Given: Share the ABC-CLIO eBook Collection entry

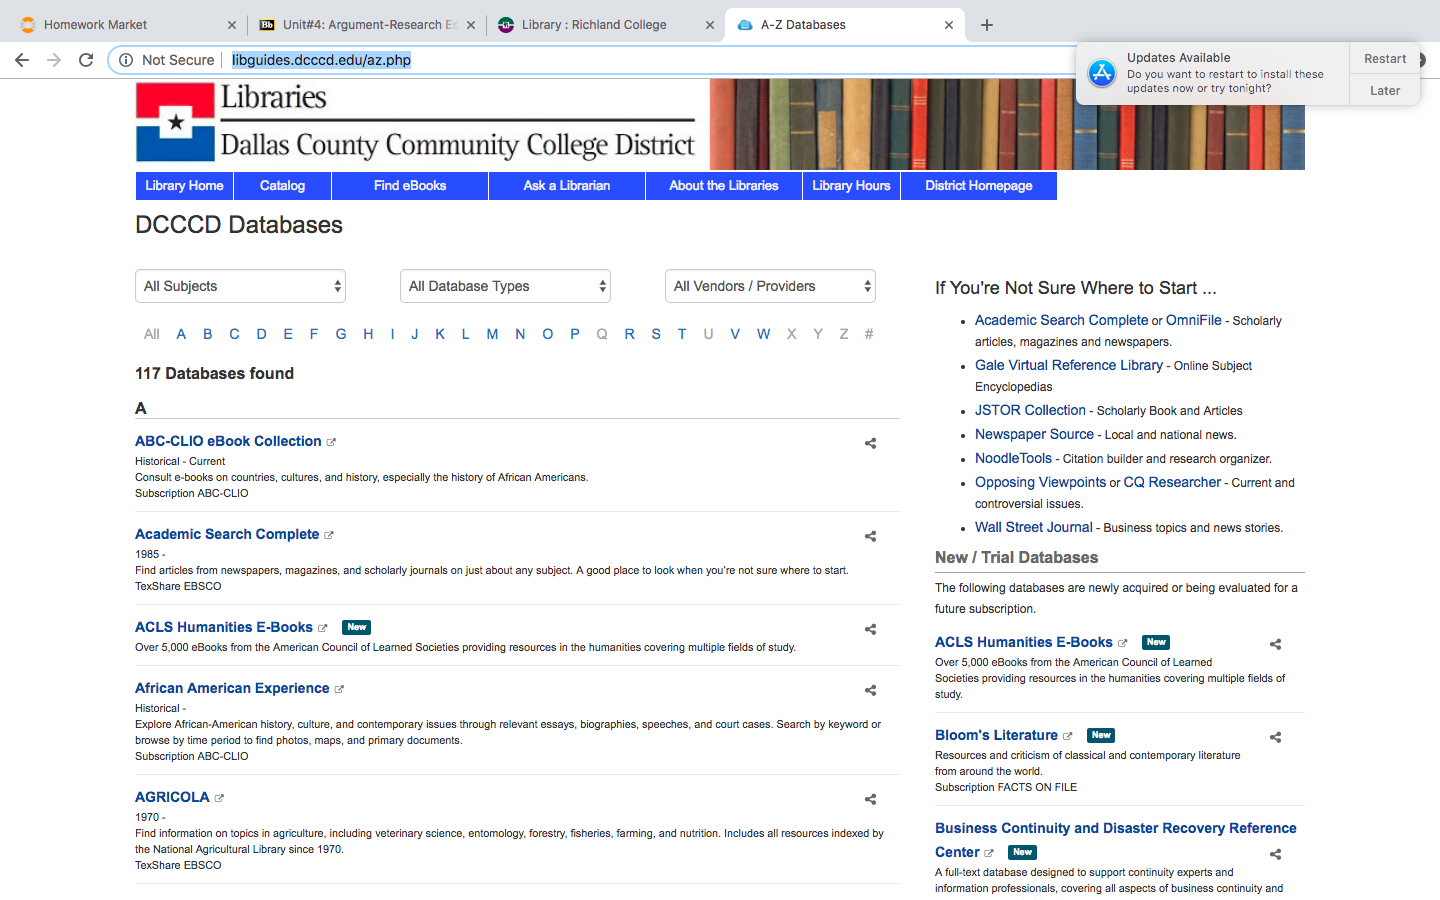Looking at the screenshot, I should pyautogui.click(x=870, y=443).
